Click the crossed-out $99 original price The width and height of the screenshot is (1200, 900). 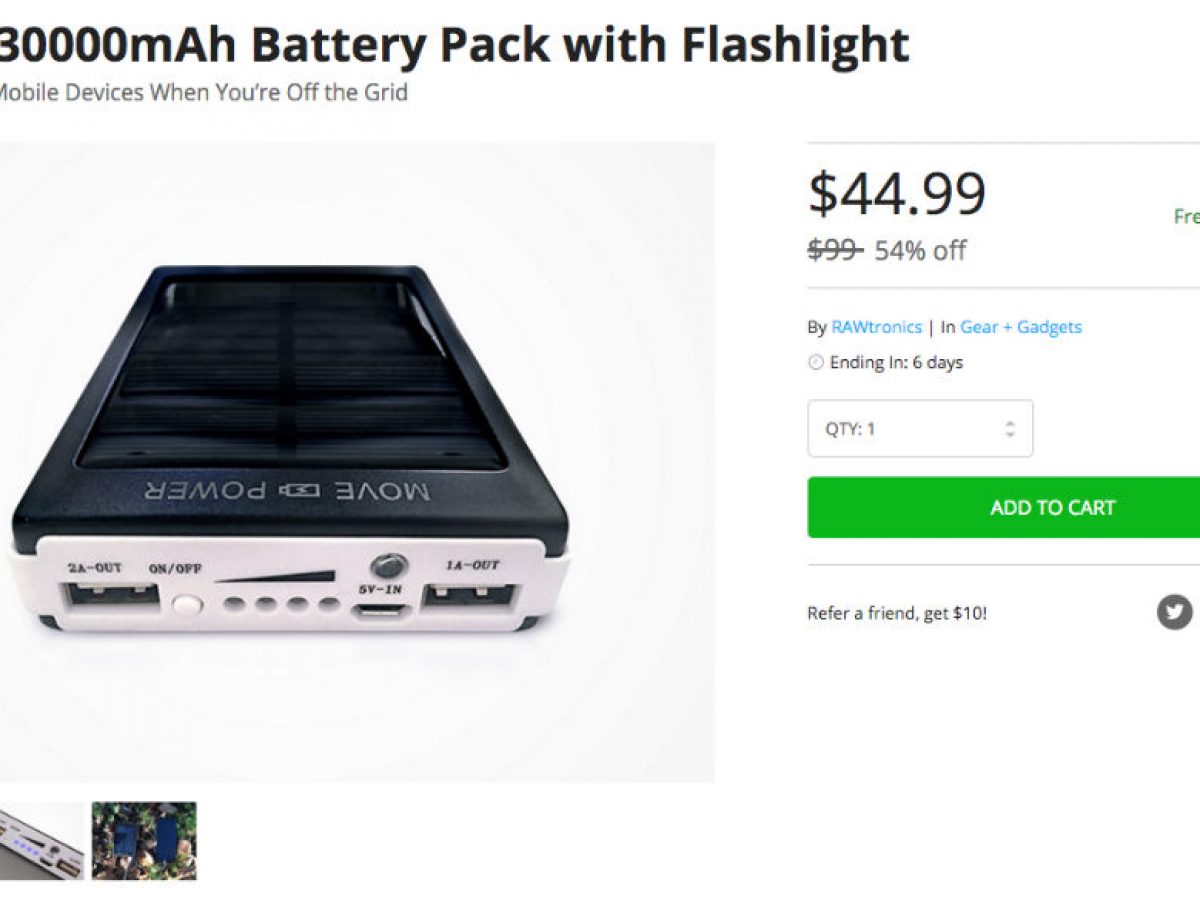(835, 250)
